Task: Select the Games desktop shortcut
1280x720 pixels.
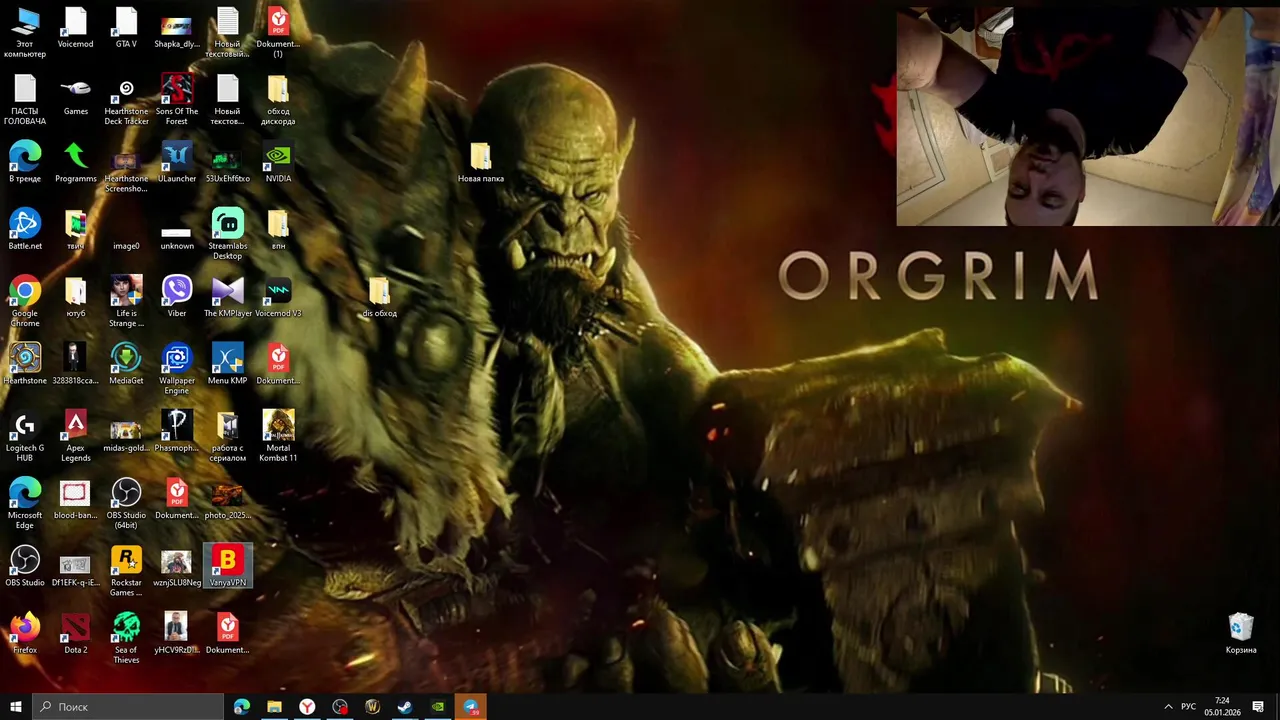Action: [75, 95]
